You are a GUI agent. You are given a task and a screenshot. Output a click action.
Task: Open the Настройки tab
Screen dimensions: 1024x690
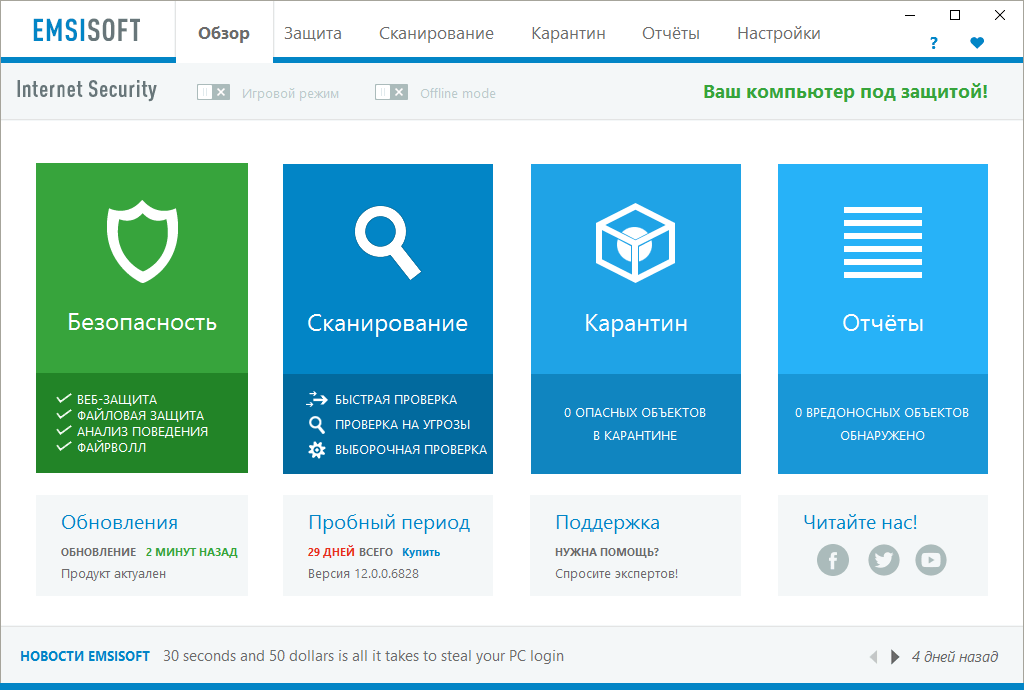778,33
